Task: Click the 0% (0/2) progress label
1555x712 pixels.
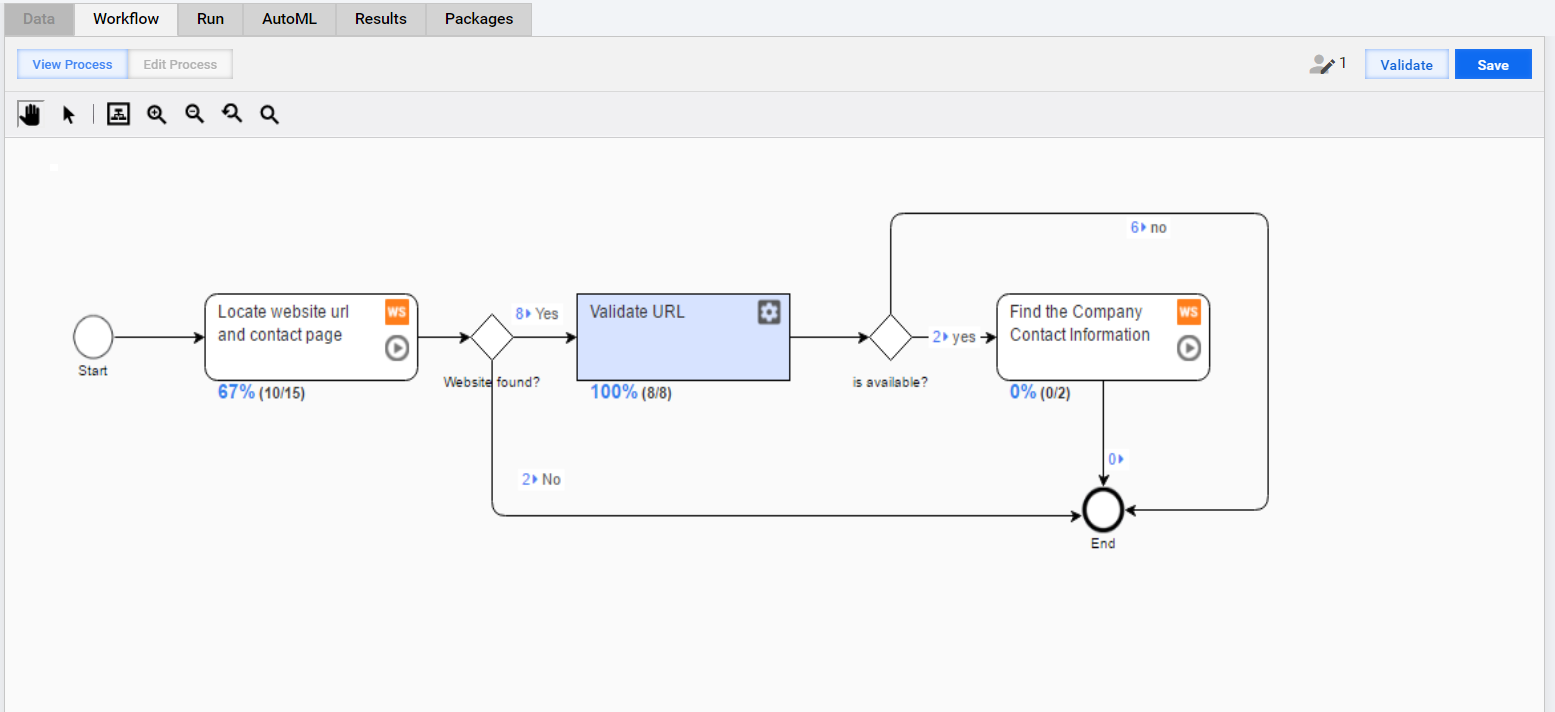Action: [x=1040, y=393]
